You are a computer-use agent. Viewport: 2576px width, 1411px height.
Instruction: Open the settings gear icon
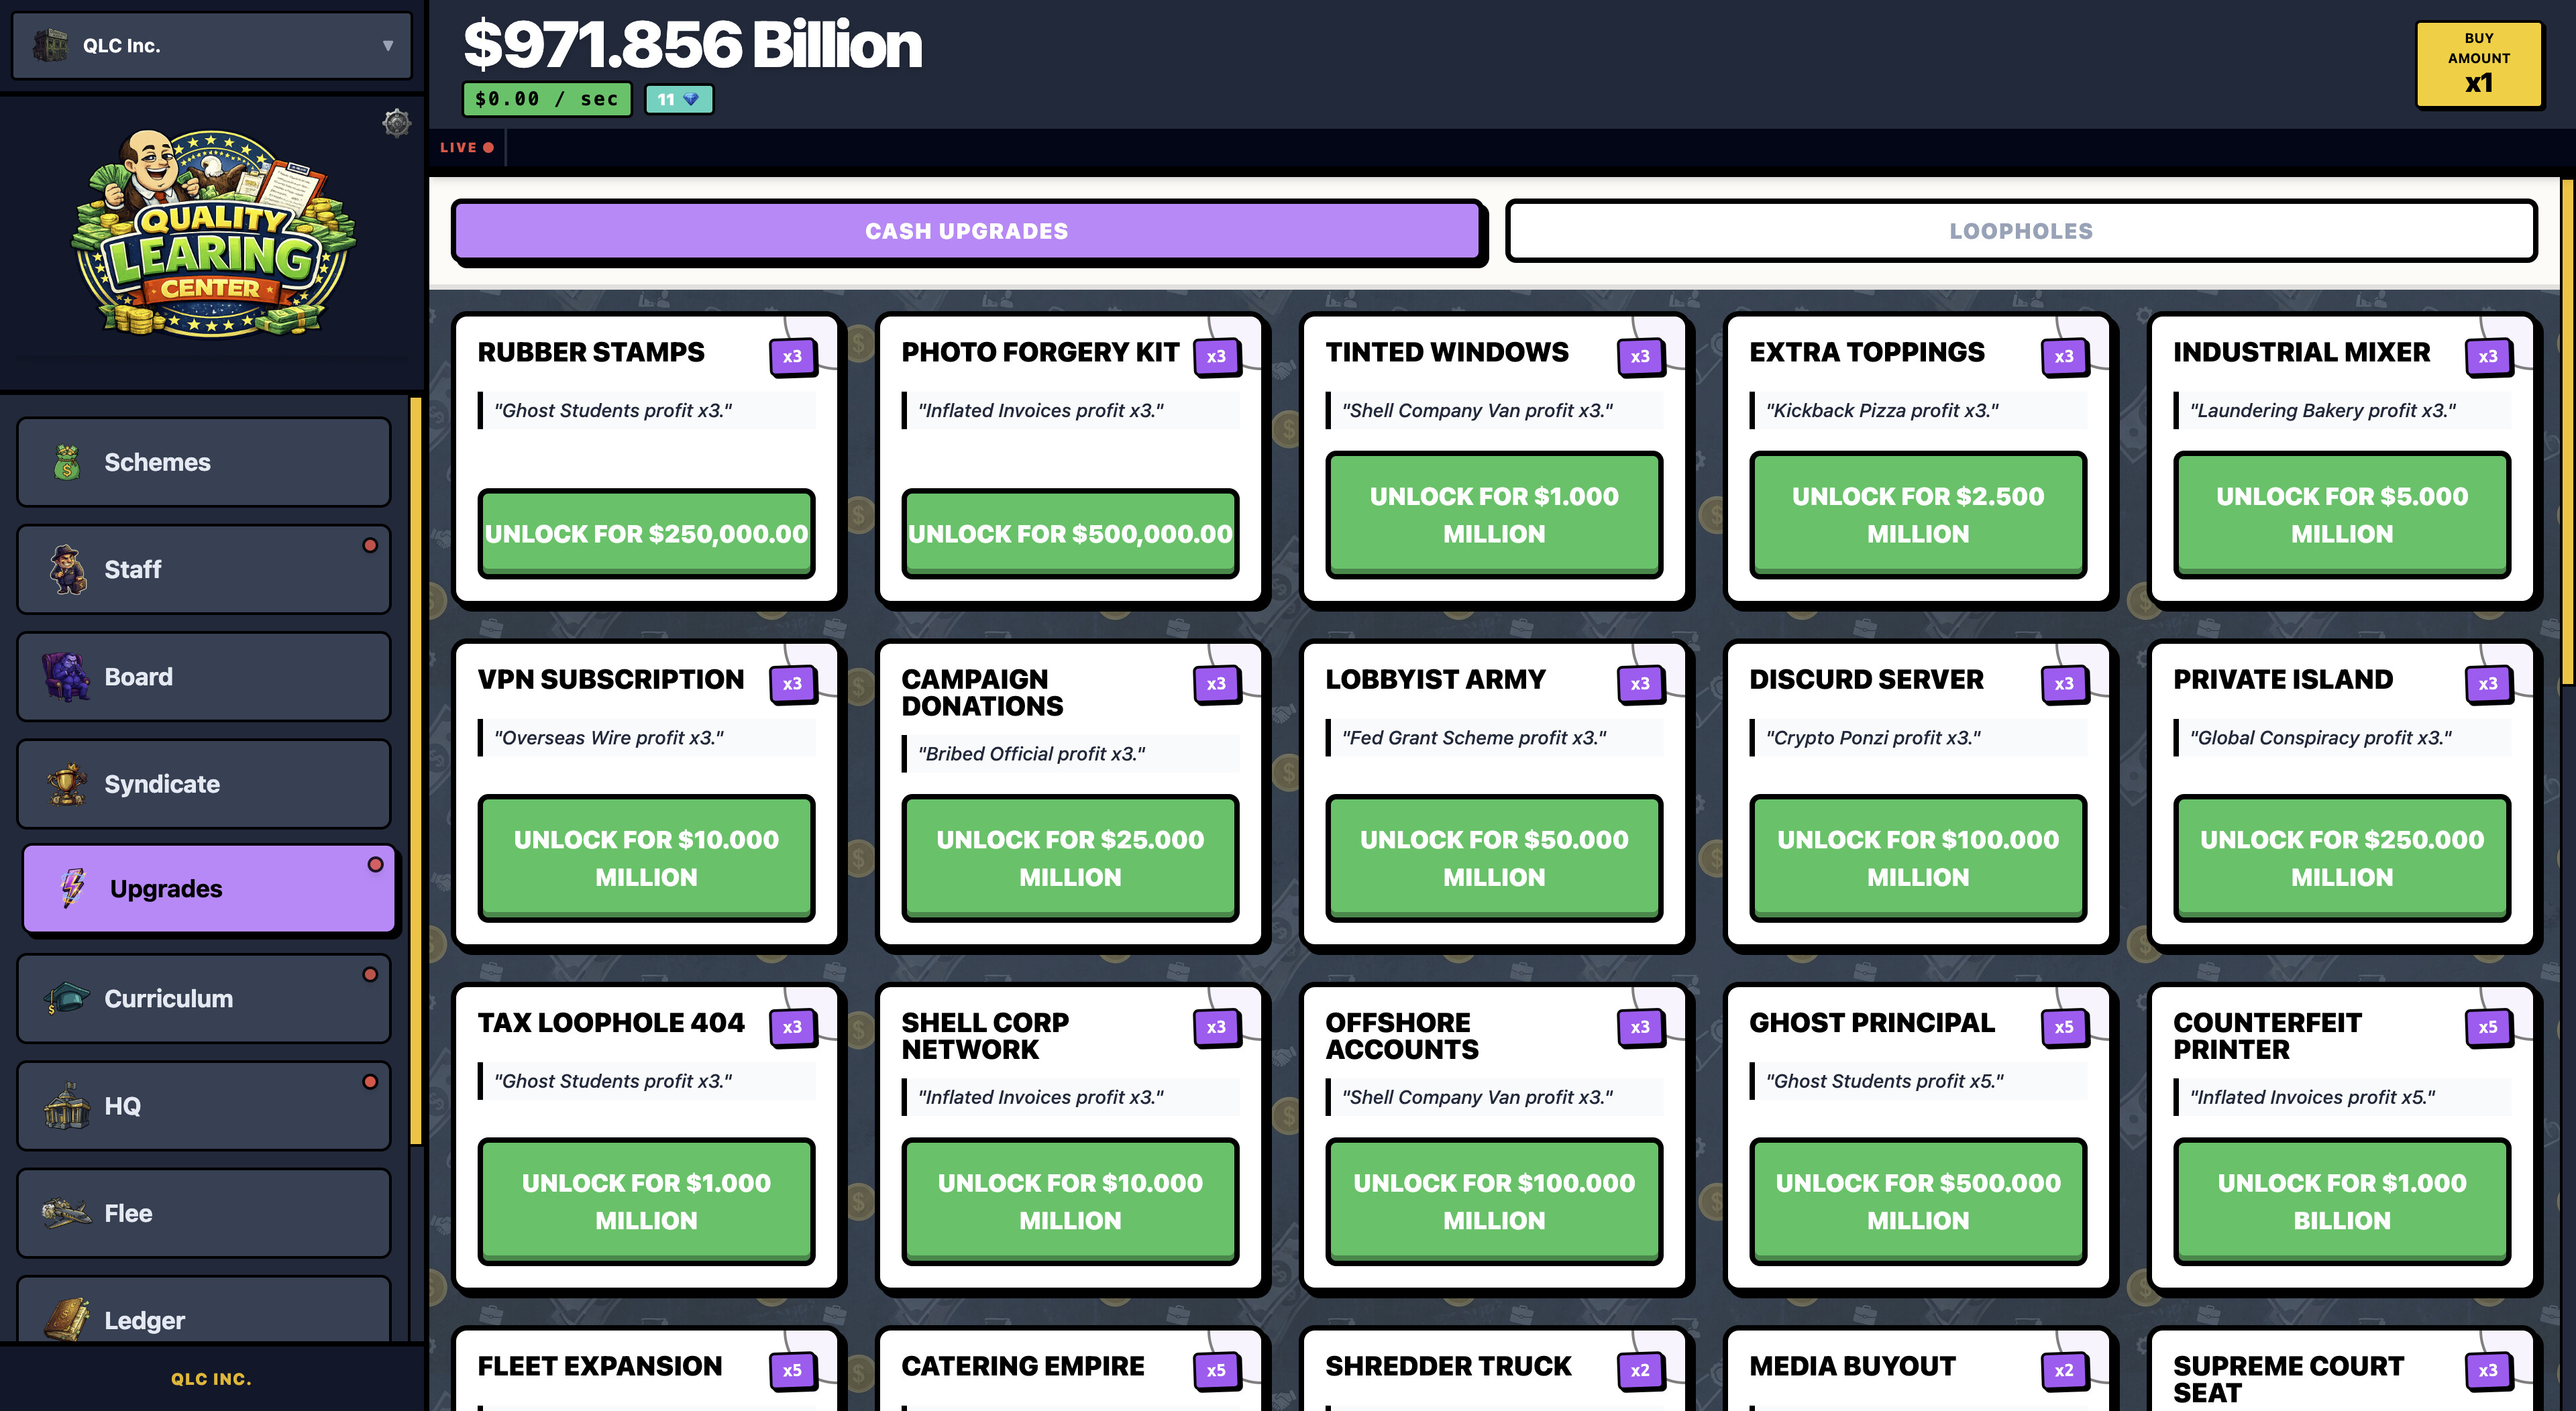[397, 123]
